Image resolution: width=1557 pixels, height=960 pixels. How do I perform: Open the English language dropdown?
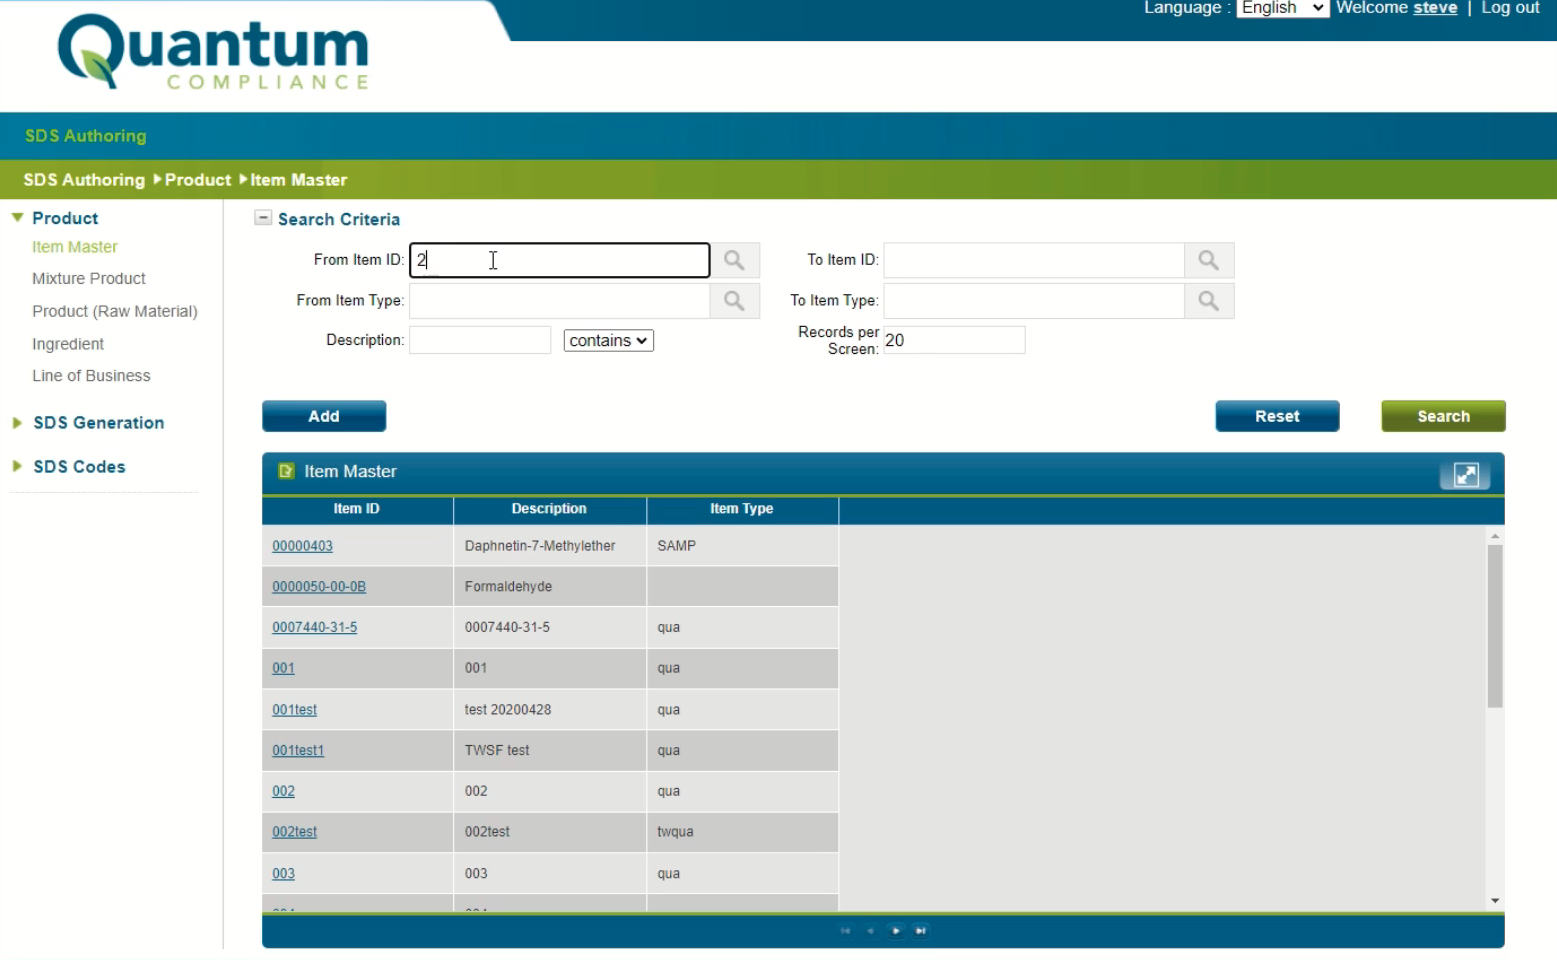click(x=1282, y=8)
